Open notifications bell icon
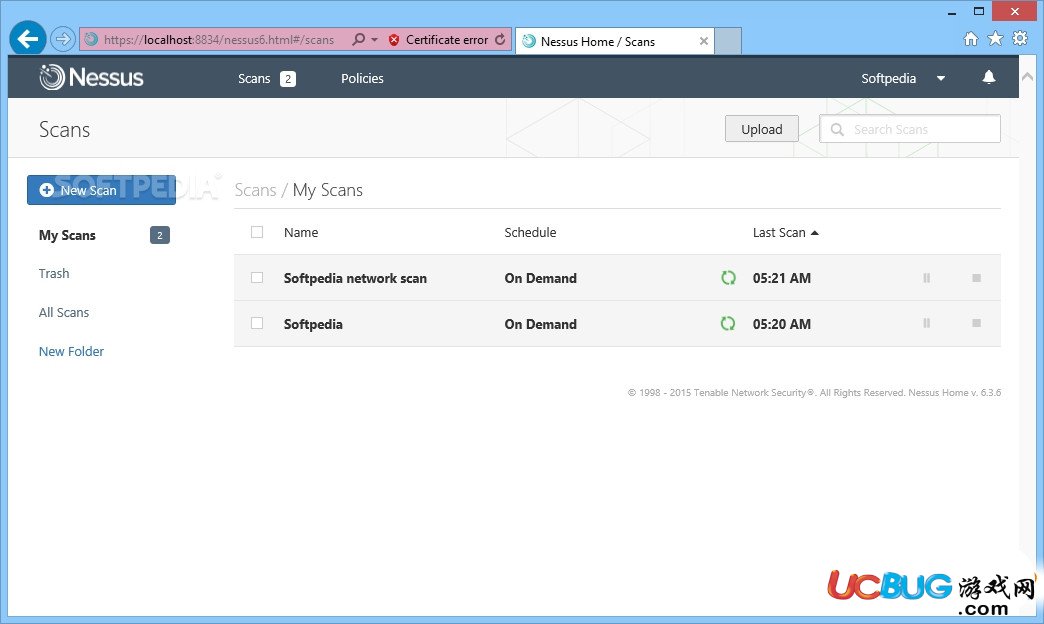 coord(989,78)
